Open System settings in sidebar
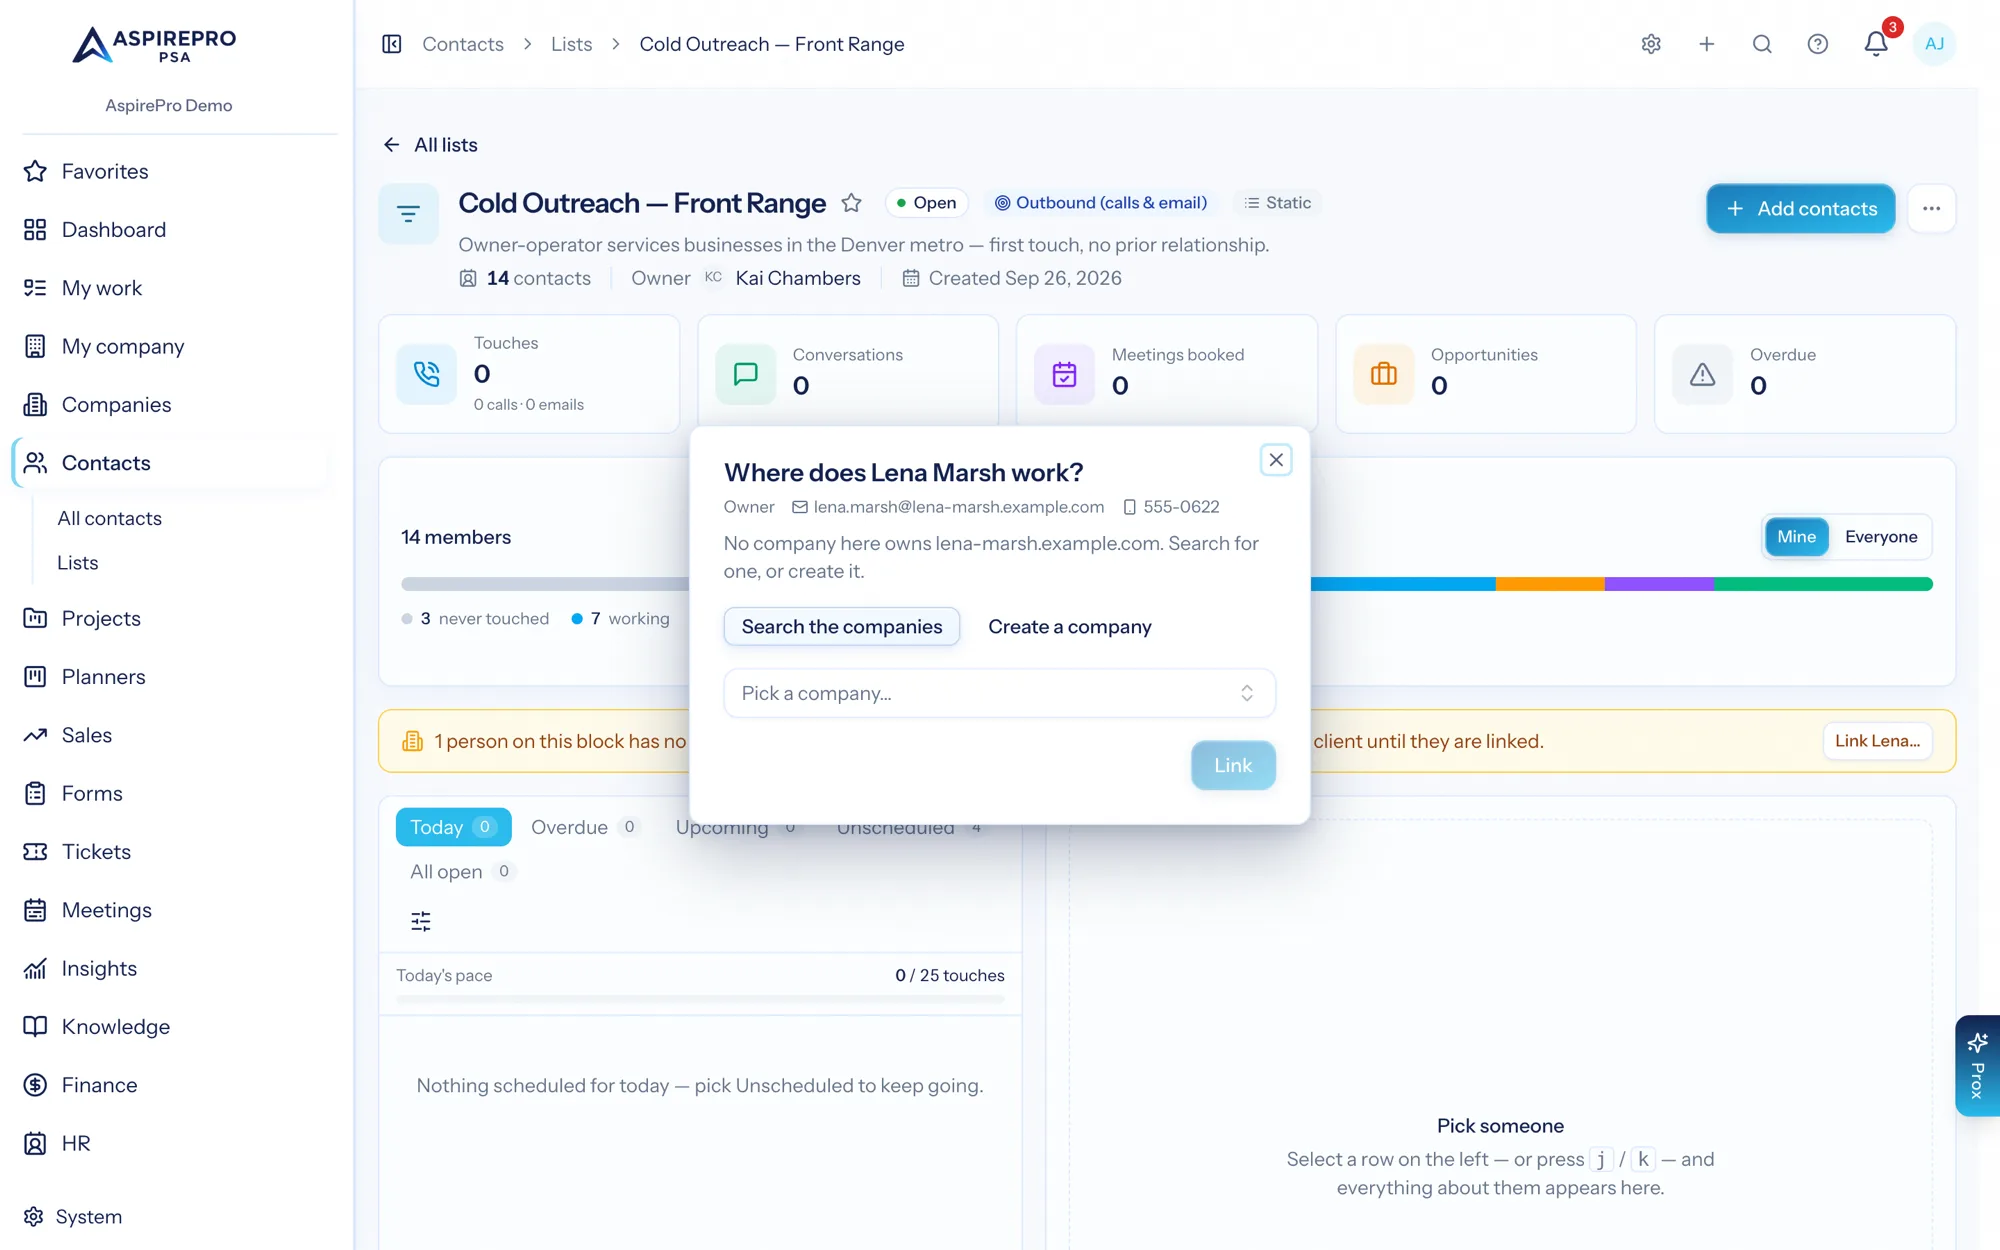 click(x=89, y=1217)
